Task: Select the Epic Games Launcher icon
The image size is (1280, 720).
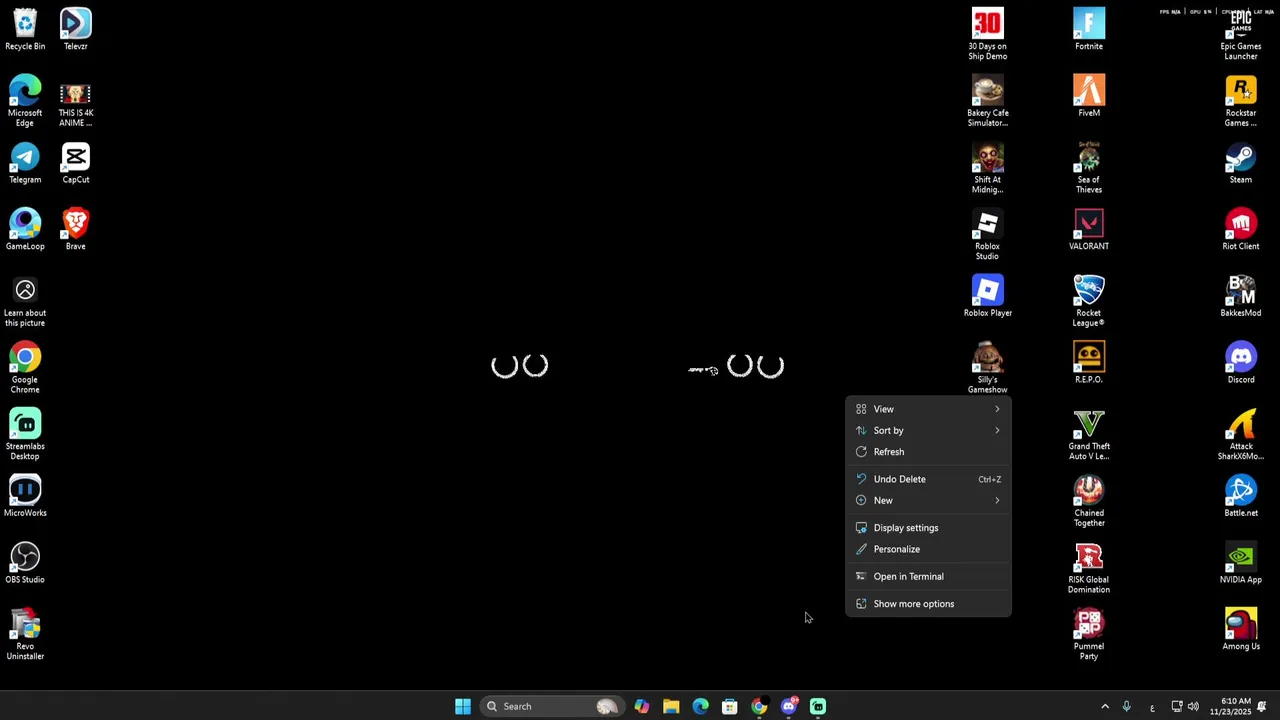Action: (1241, 34)
